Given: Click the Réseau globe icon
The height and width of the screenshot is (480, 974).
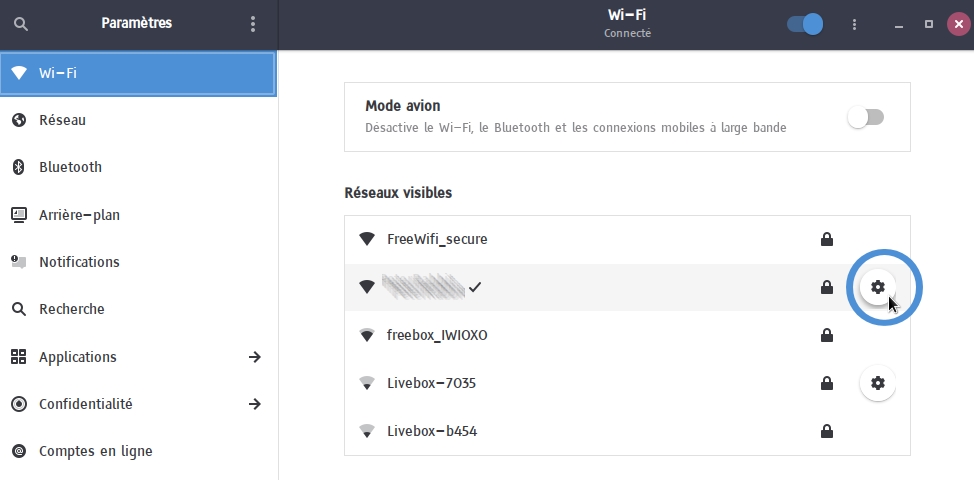Looking at the screenshot, I should 18,120.
